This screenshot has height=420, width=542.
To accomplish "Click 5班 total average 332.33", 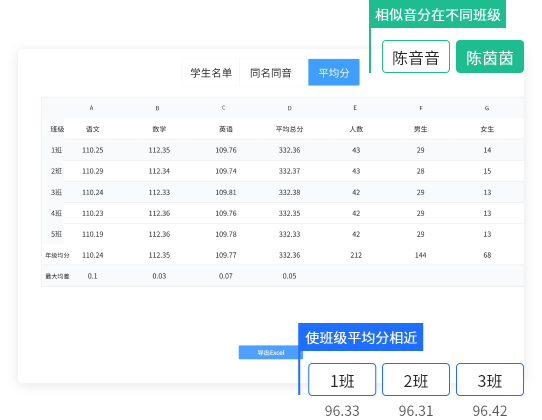I will 290,234.
